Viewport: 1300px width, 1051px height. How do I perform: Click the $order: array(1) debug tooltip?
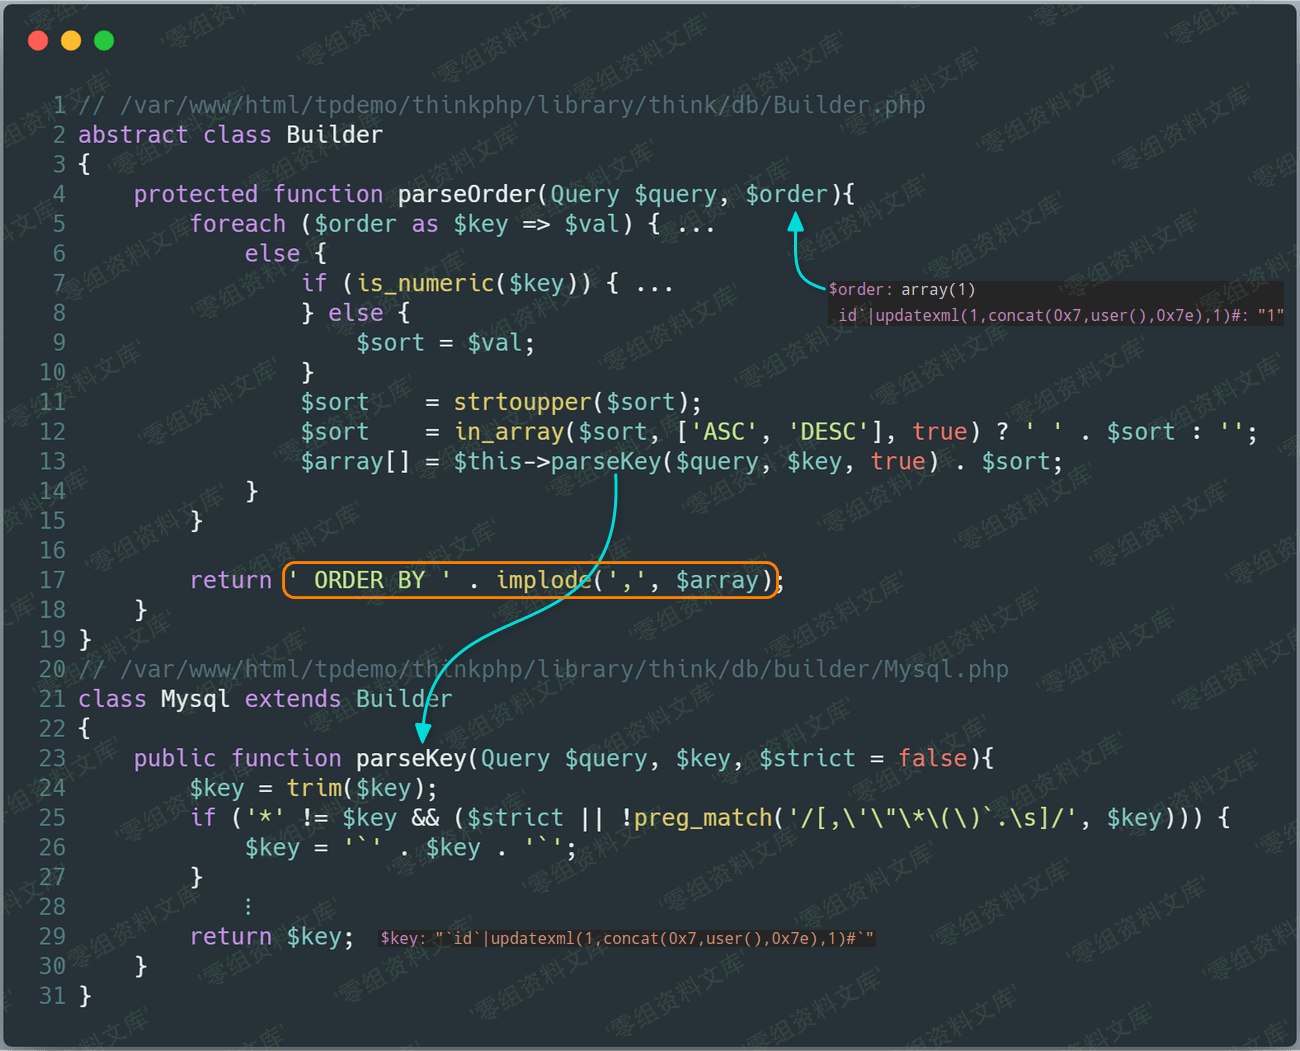pyautogui.click(x=902, y=290)
